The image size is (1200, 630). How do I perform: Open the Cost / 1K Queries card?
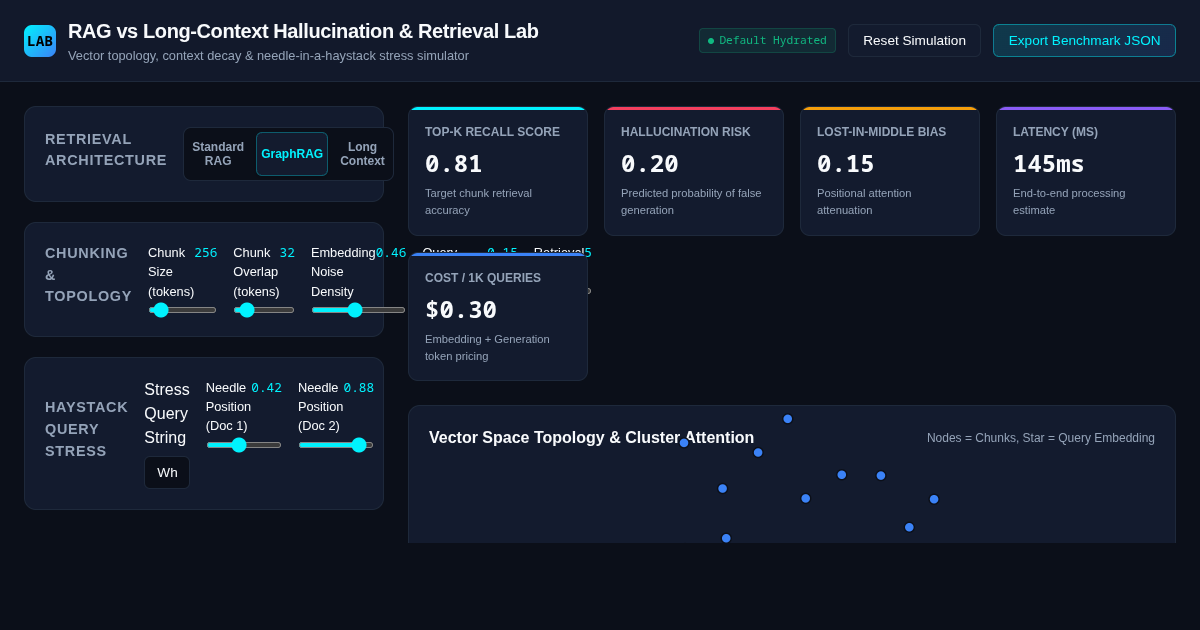click(498, 317)
